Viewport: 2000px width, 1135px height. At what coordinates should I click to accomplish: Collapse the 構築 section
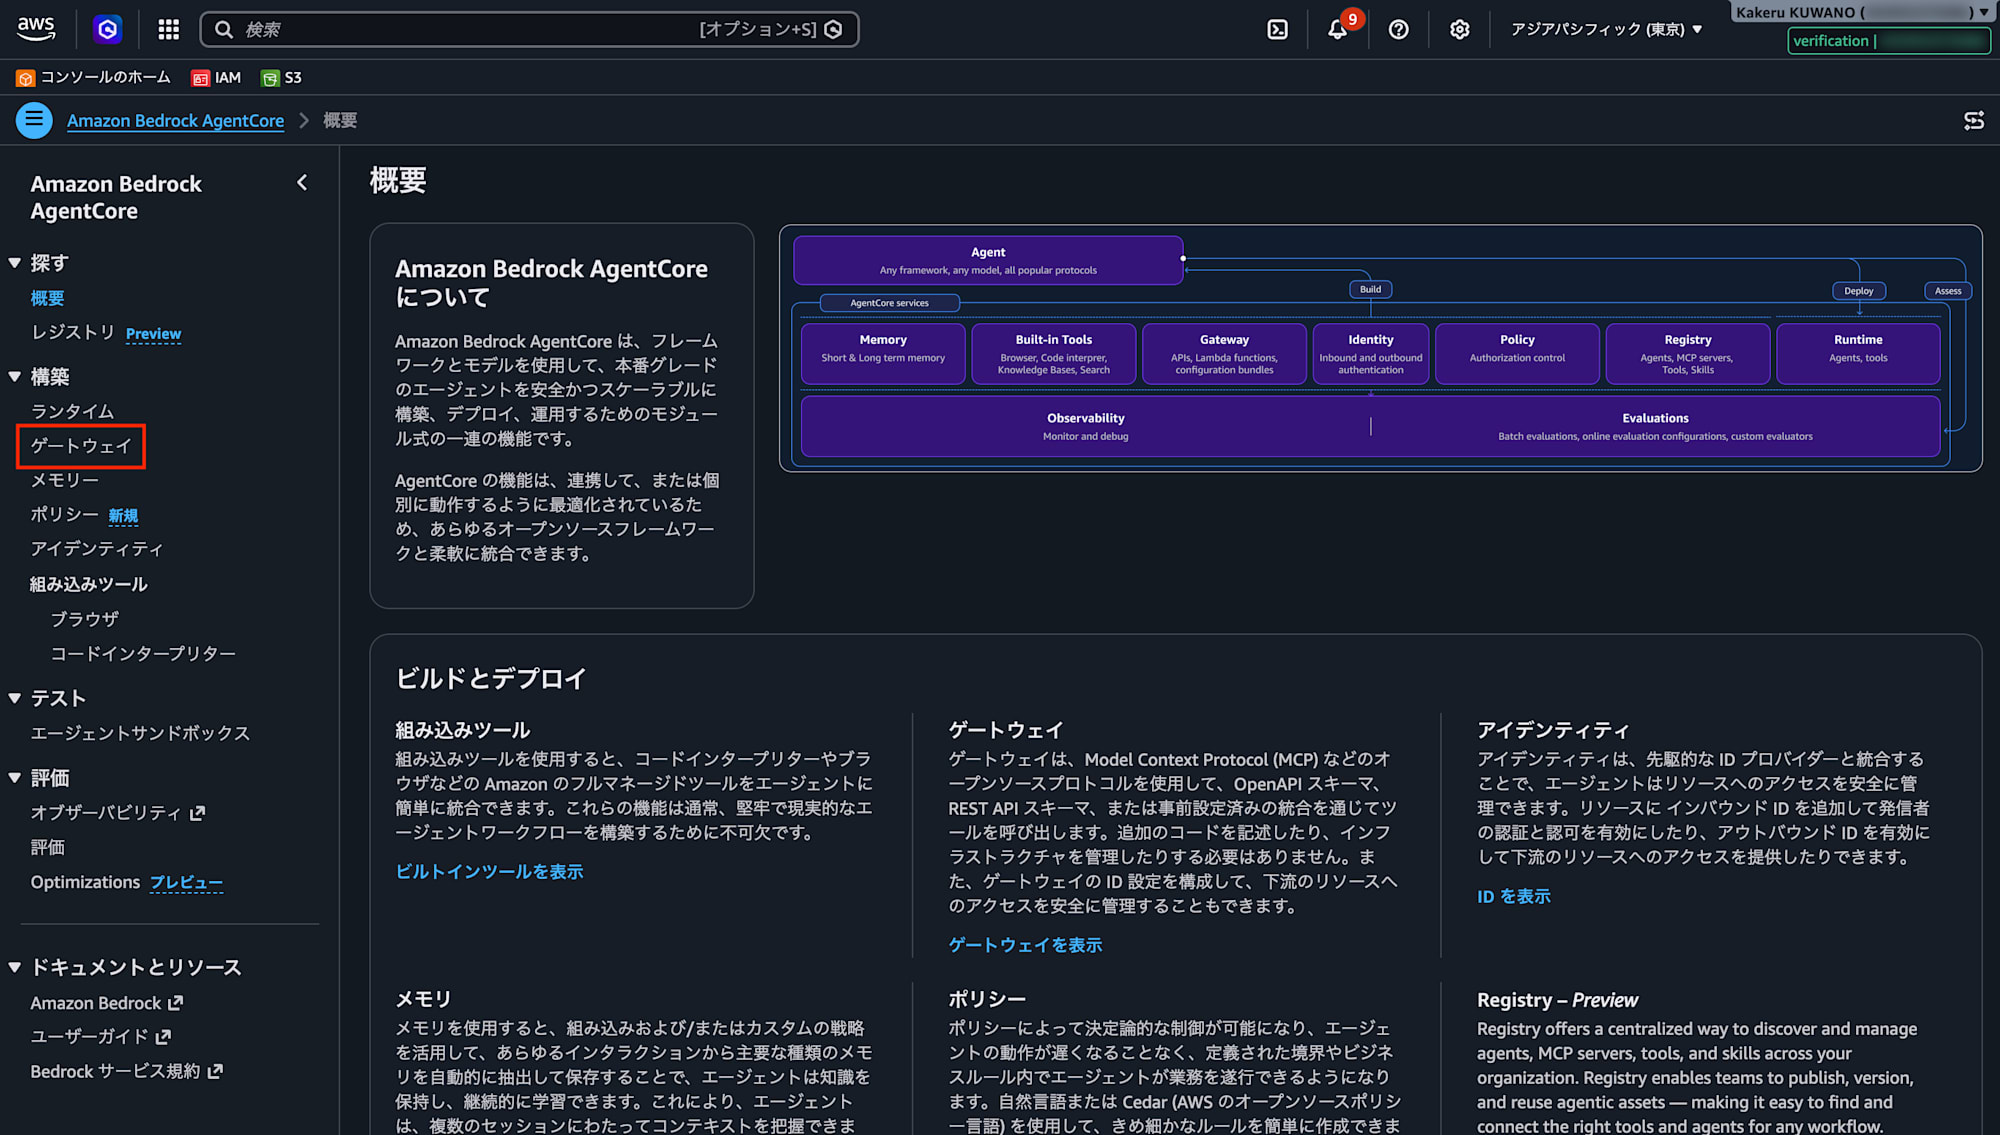(x=15, y=377)
